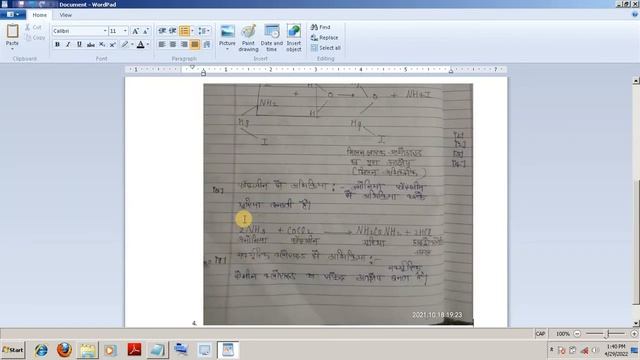The width and height of the screenshot is (640, 360).
Task: Open the file explorer folder icon
Action: coord(87,350)
